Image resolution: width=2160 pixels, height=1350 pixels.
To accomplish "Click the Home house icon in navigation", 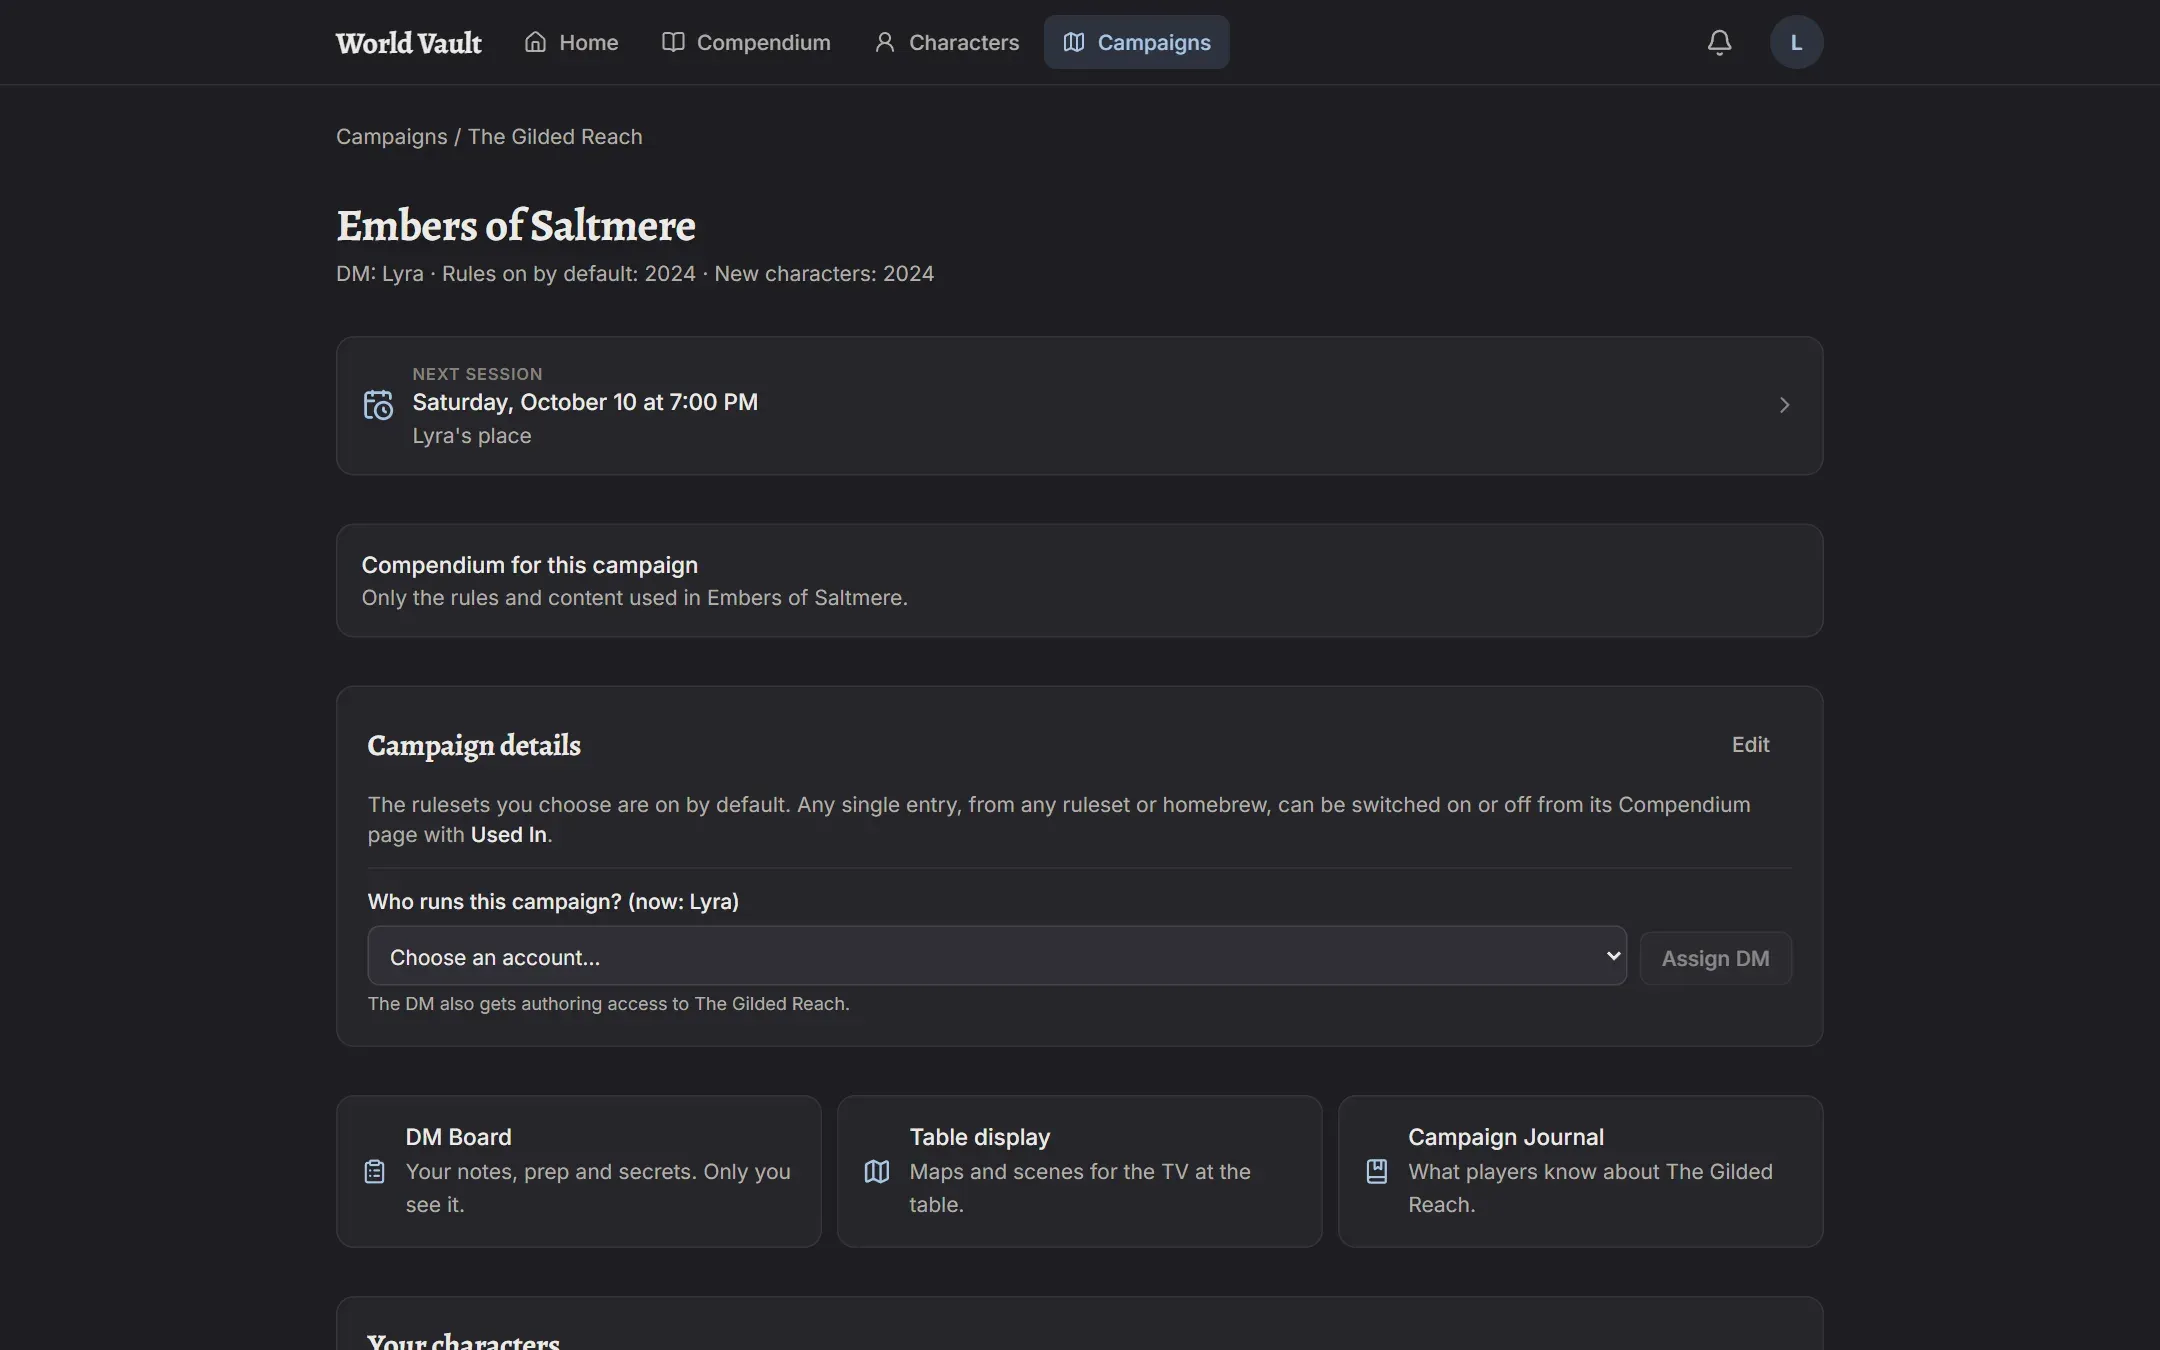I will click(536, 42).
